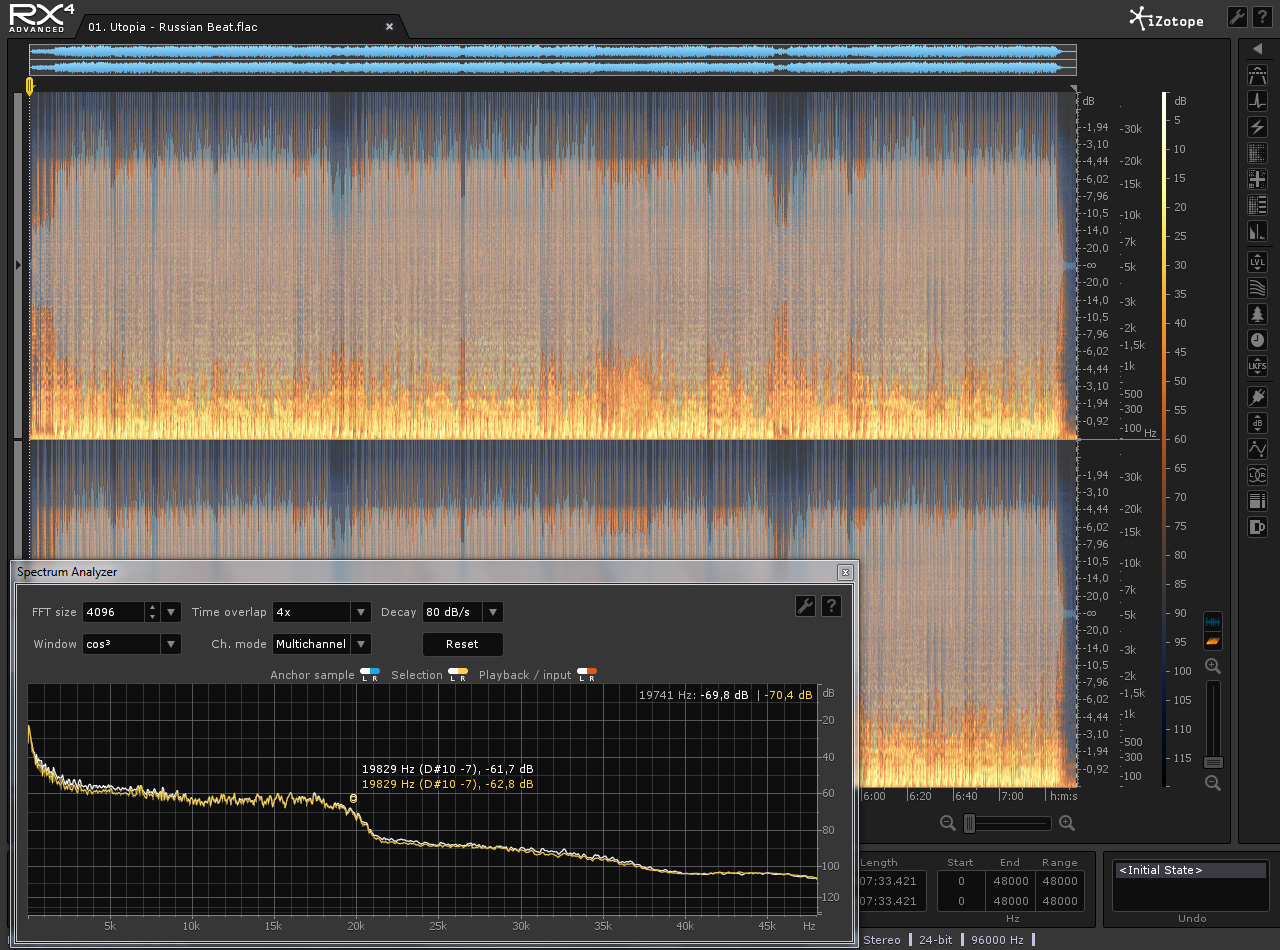1280x950 pixels.
Task: Collapse the modules panel with left arrow
Action: 1258,49
